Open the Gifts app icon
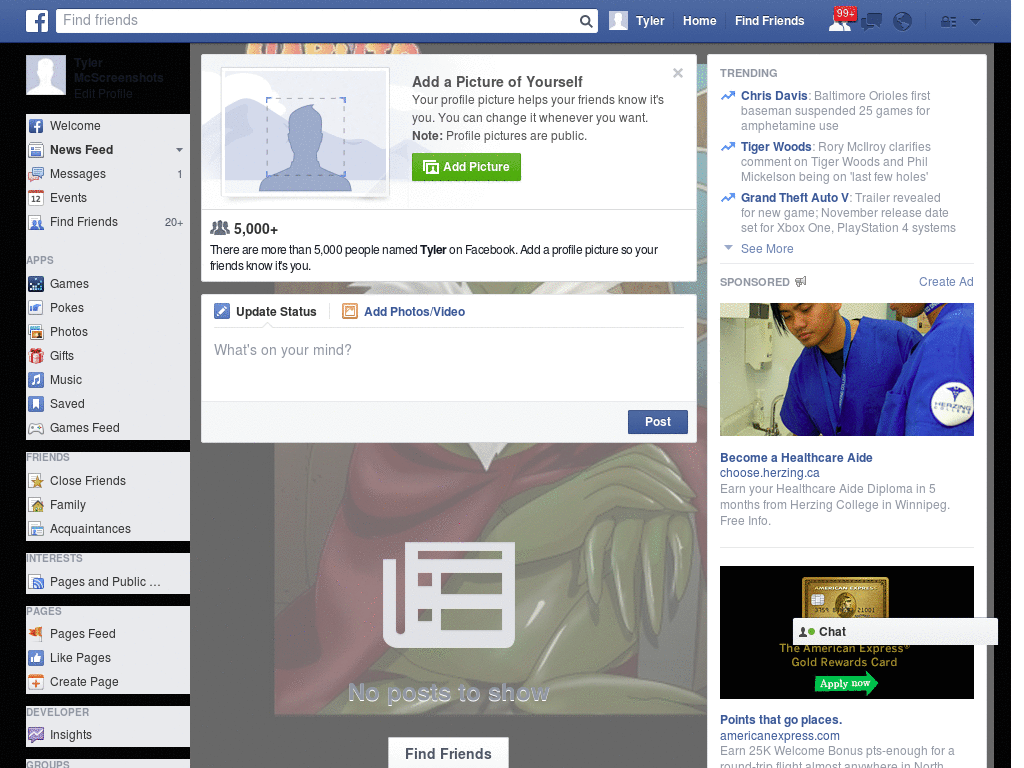This screenshot has width=1024, height=768. click(x=35, y=355)
